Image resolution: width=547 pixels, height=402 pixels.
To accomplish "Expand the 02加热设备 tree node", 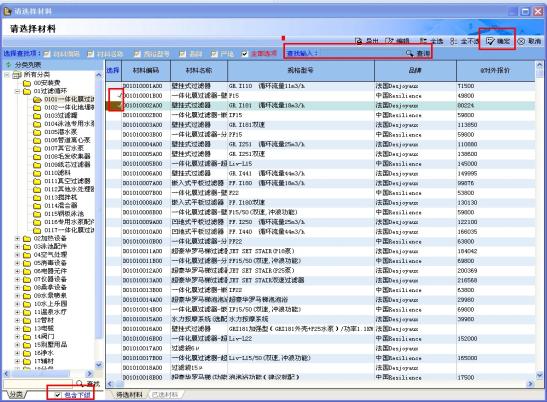I will pos(17,238).
